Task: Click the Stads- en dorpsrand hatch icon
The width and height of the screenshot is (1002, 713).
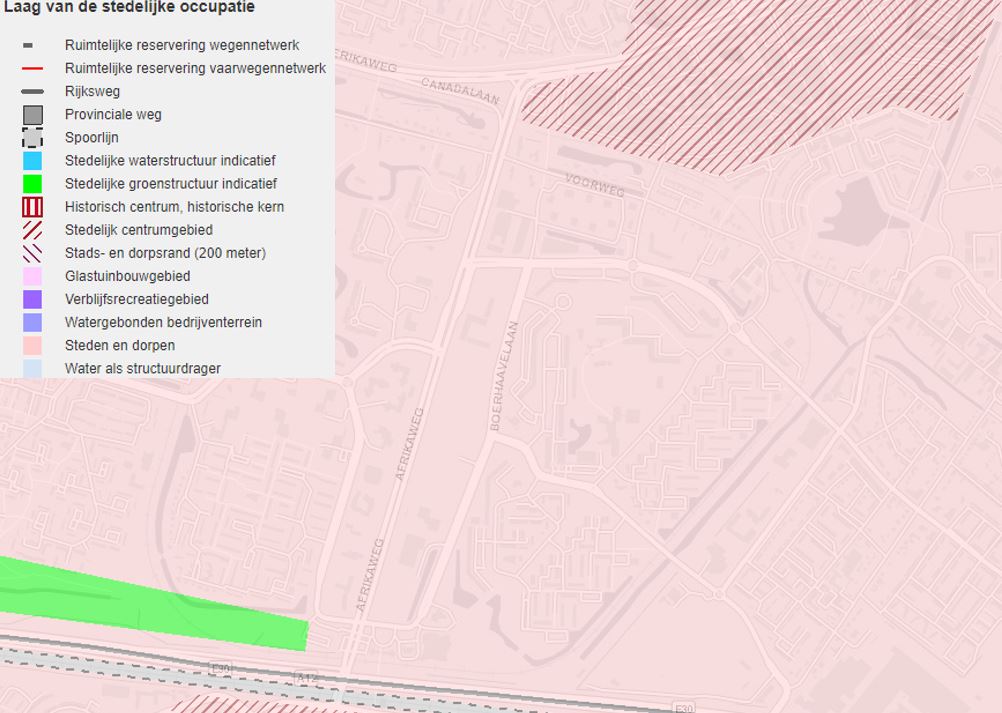Action: pos(32,253)
